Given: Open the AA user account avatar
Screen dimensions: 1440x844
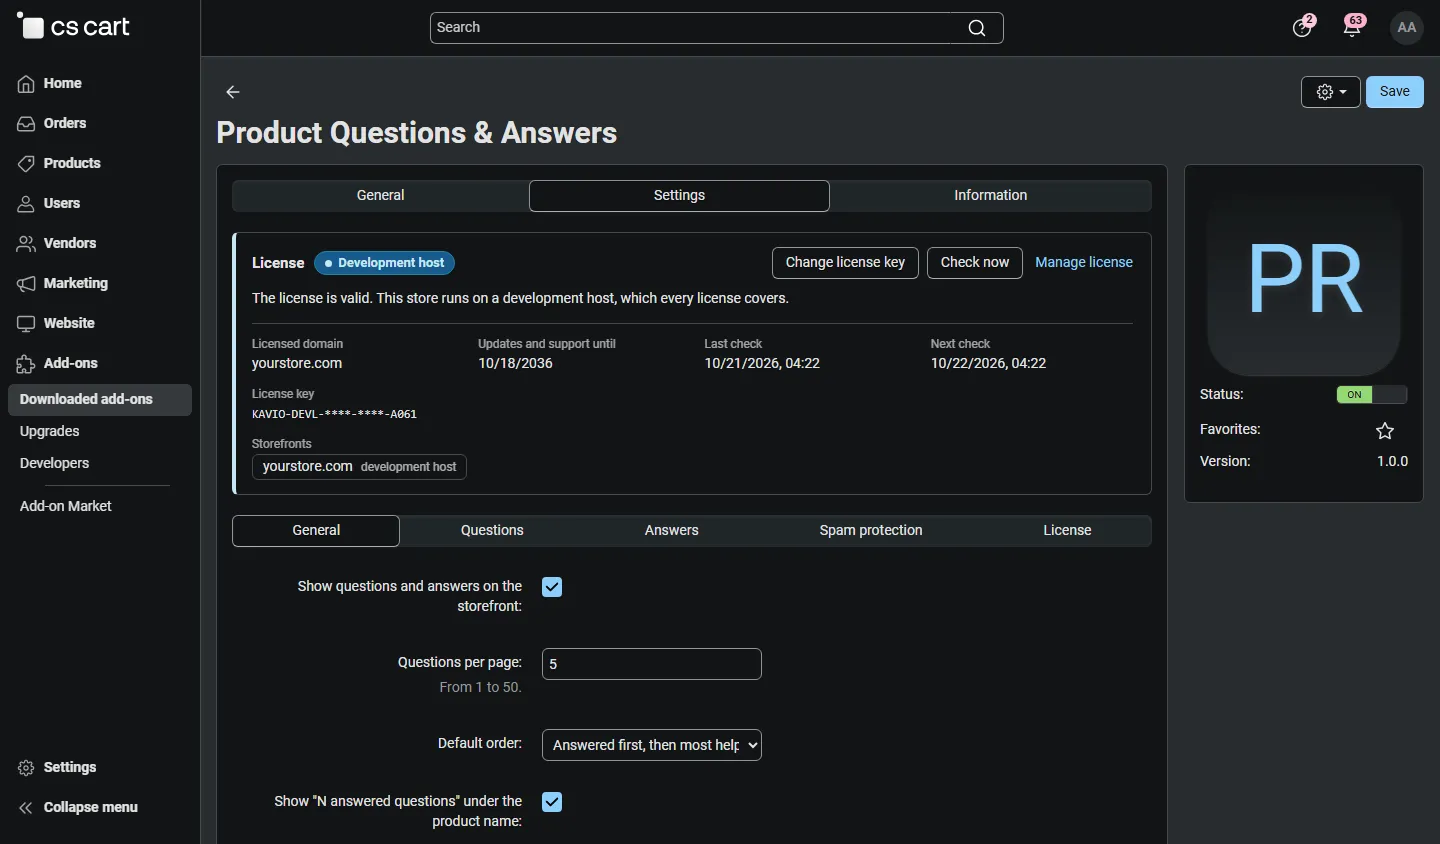Looking at the screenshot, I should 1407,28.
